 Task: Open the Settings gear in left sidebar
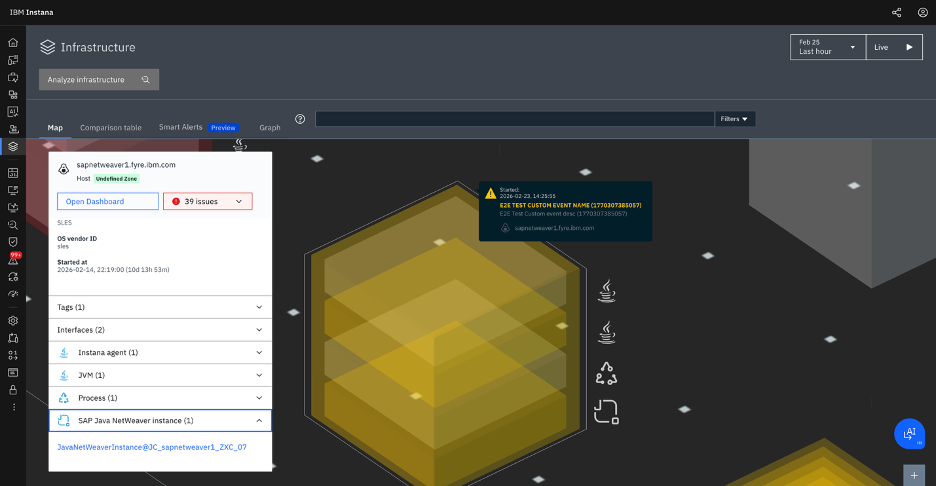point(13,321)
